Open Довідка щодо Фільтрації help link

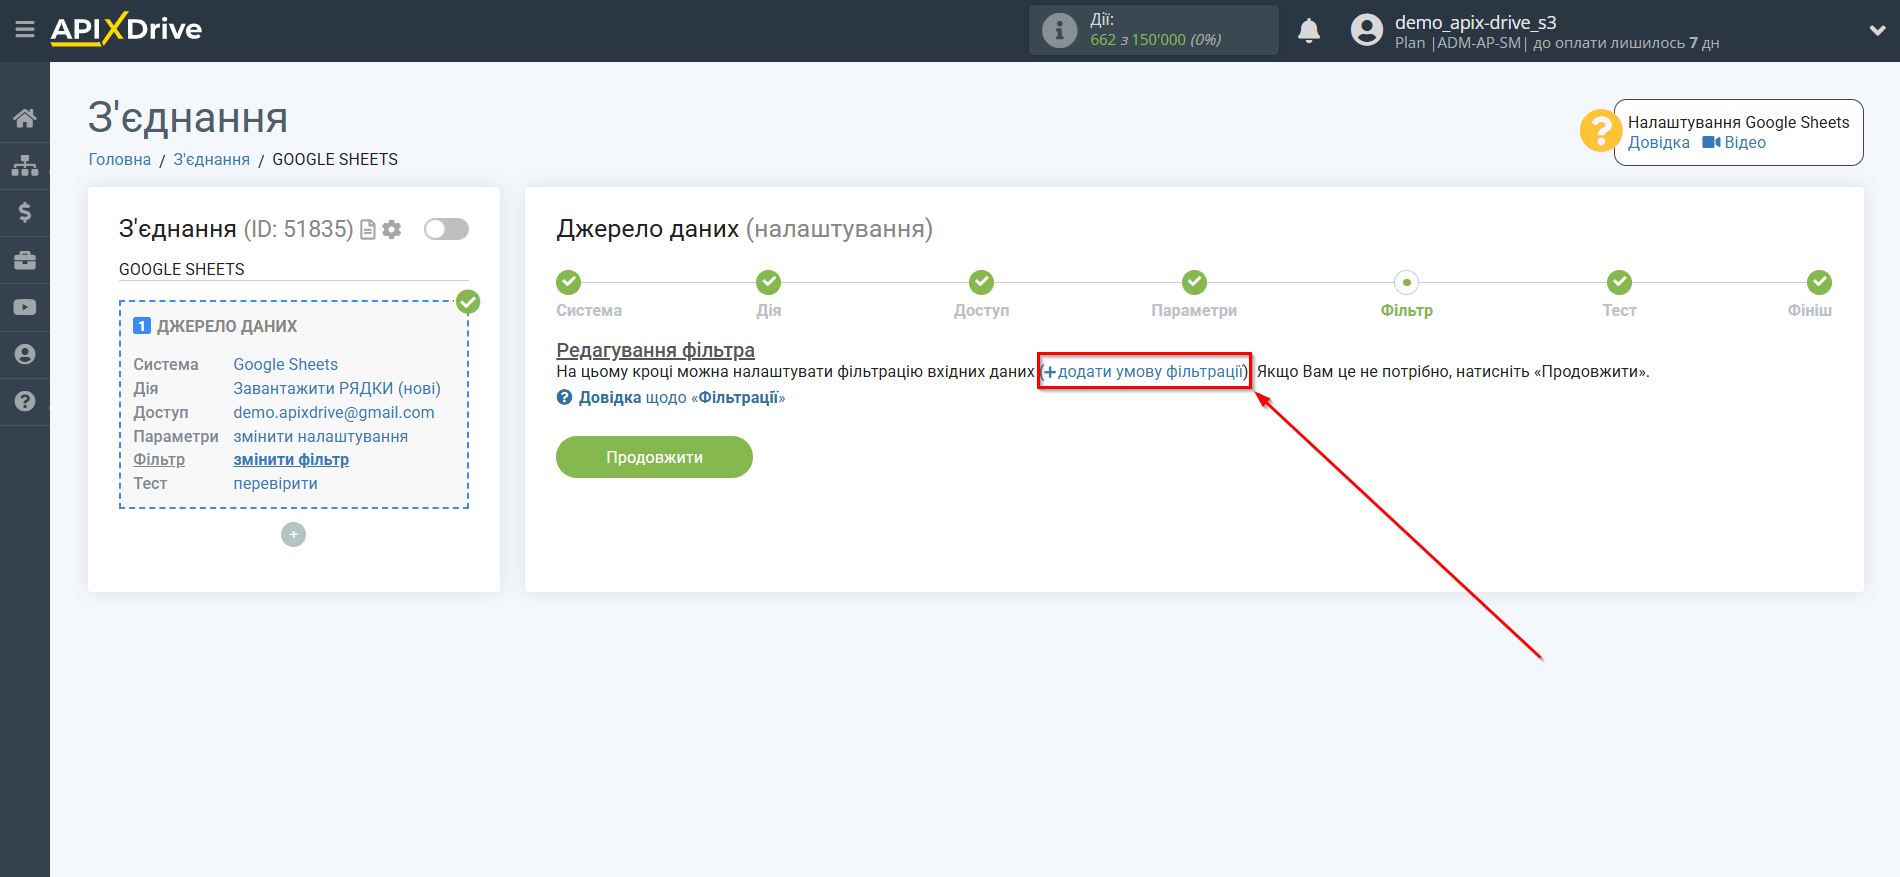pyautogui.click(x=671, y=398)
